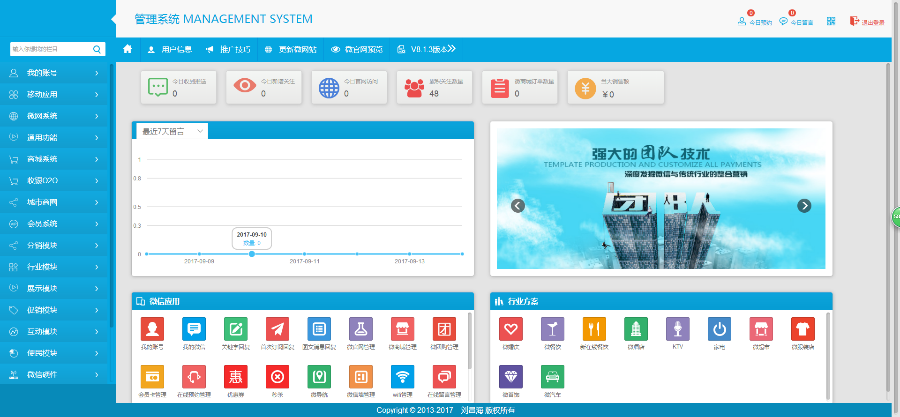The height and width of the screenshot is (417, 900).
Task: Expand 商城系统 using its chevron arrow
Action: 97,159
